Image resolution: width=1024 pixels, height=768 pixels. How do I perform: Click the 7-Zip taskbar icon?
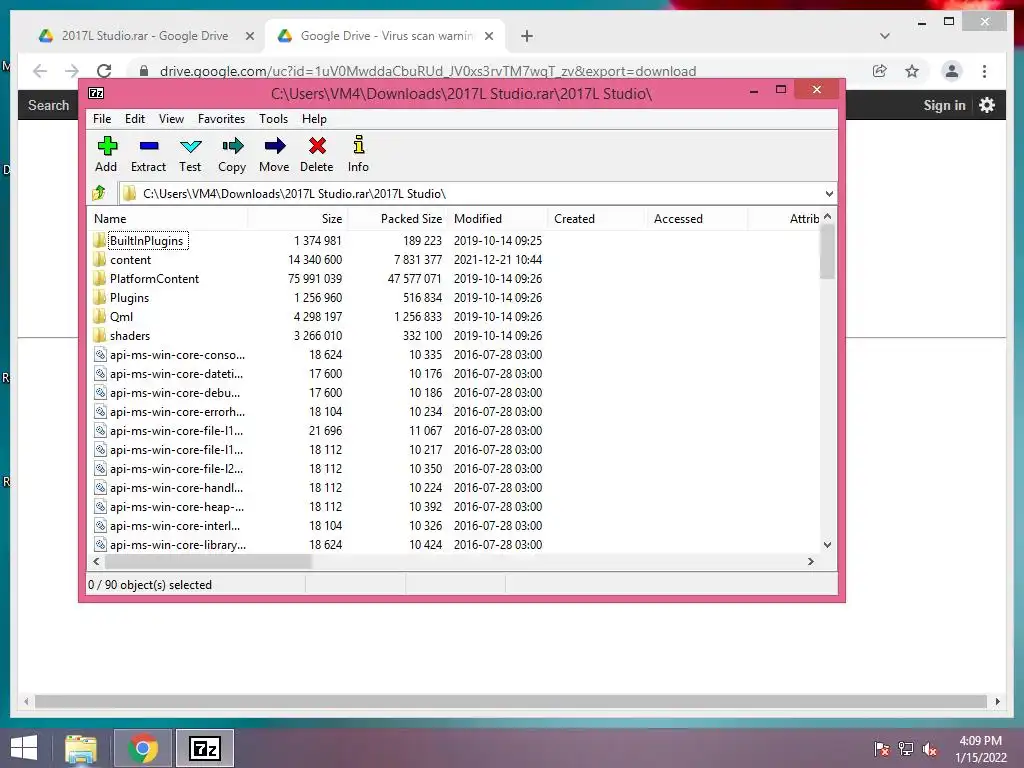[x=204, y=748]
